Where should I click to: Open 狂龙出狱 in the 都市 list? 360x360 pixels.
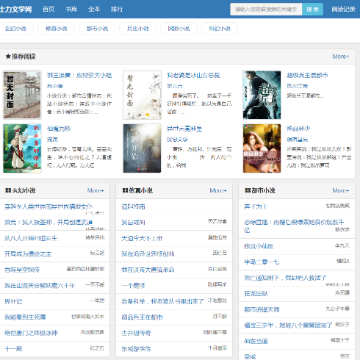pos(256,294)
